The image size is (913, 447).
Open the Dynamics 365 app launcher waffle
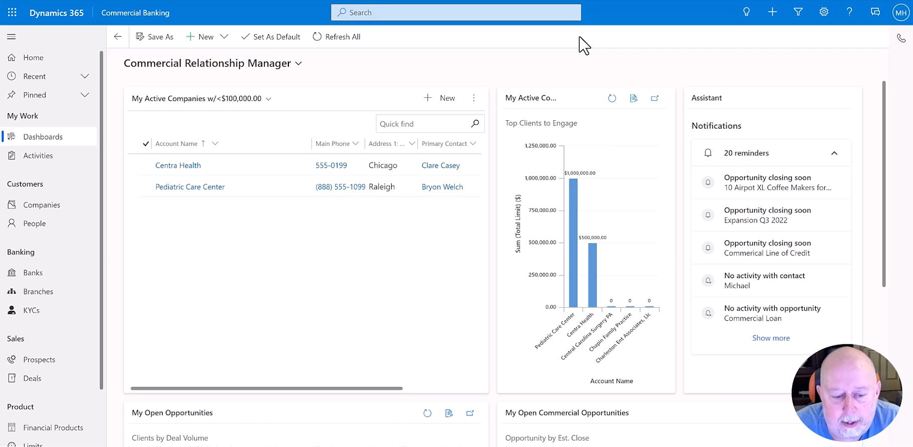pyautogui.click(x=12, y=12)
